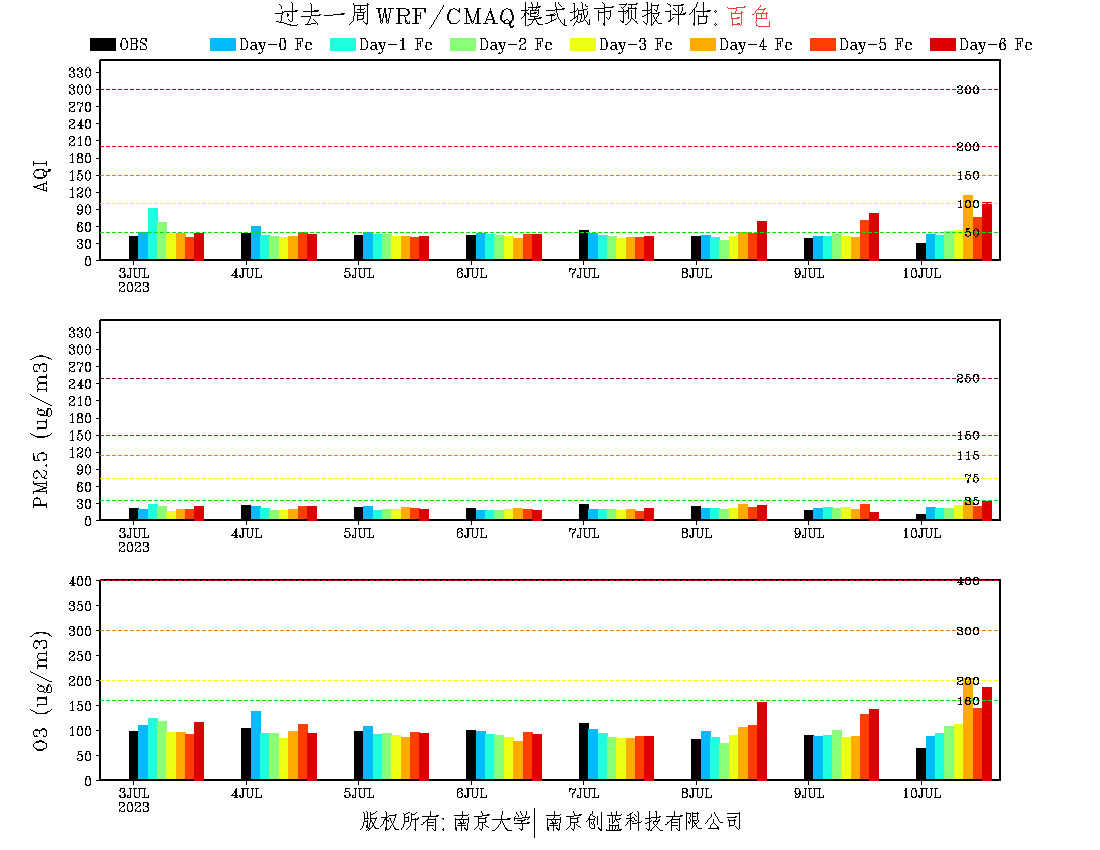Click the cyan Day-1 Fc legend swatch
The width and height of the screenshot is (1100, 850).
343,44
